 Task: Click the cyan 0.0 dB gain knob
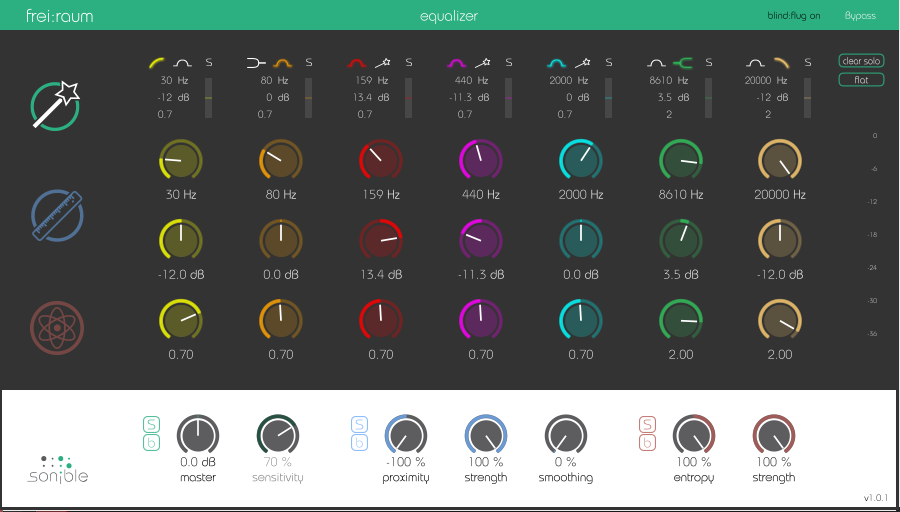(580, 241)
